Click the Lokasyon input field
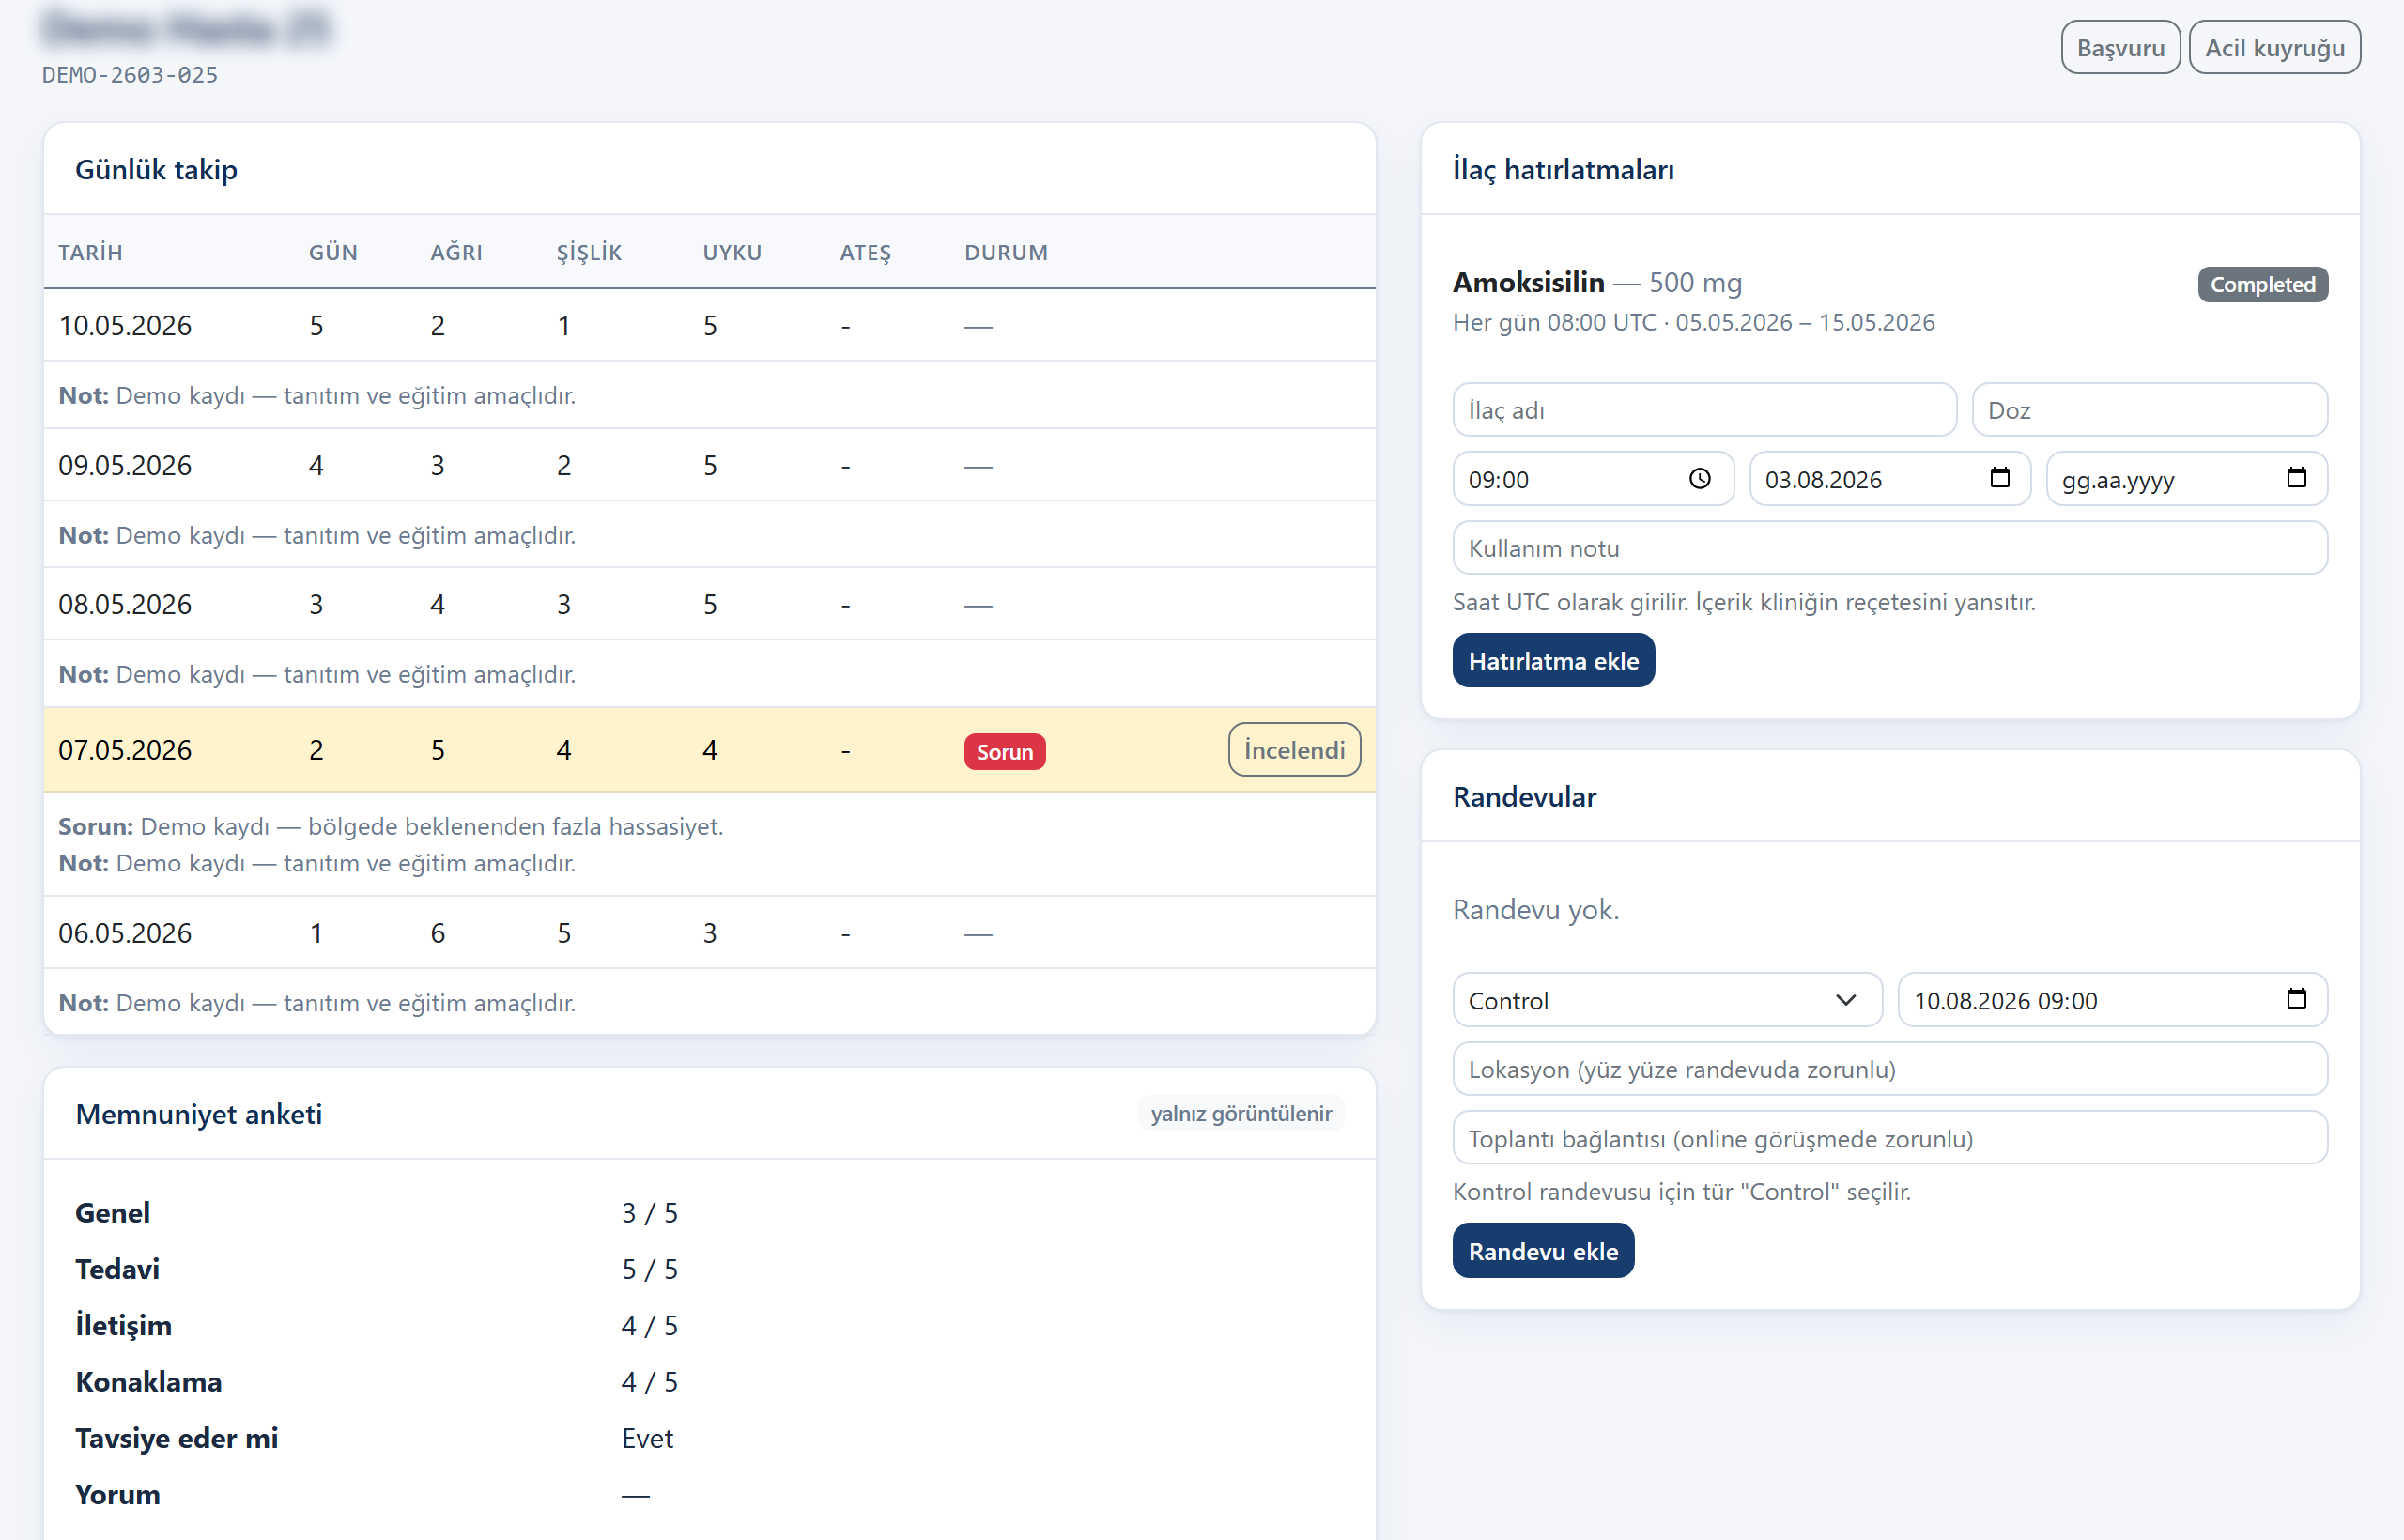2404x1540 pixels. (x=1890, y=1069)
